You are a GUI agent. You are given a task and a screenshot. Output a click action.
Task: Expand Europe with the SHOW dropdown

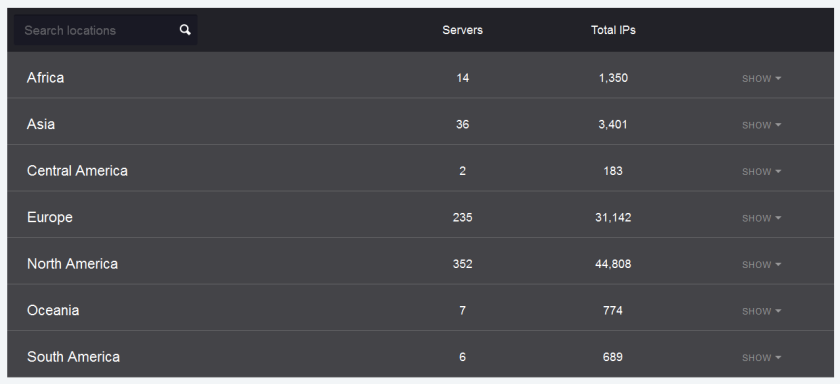[x=761, y=218]
